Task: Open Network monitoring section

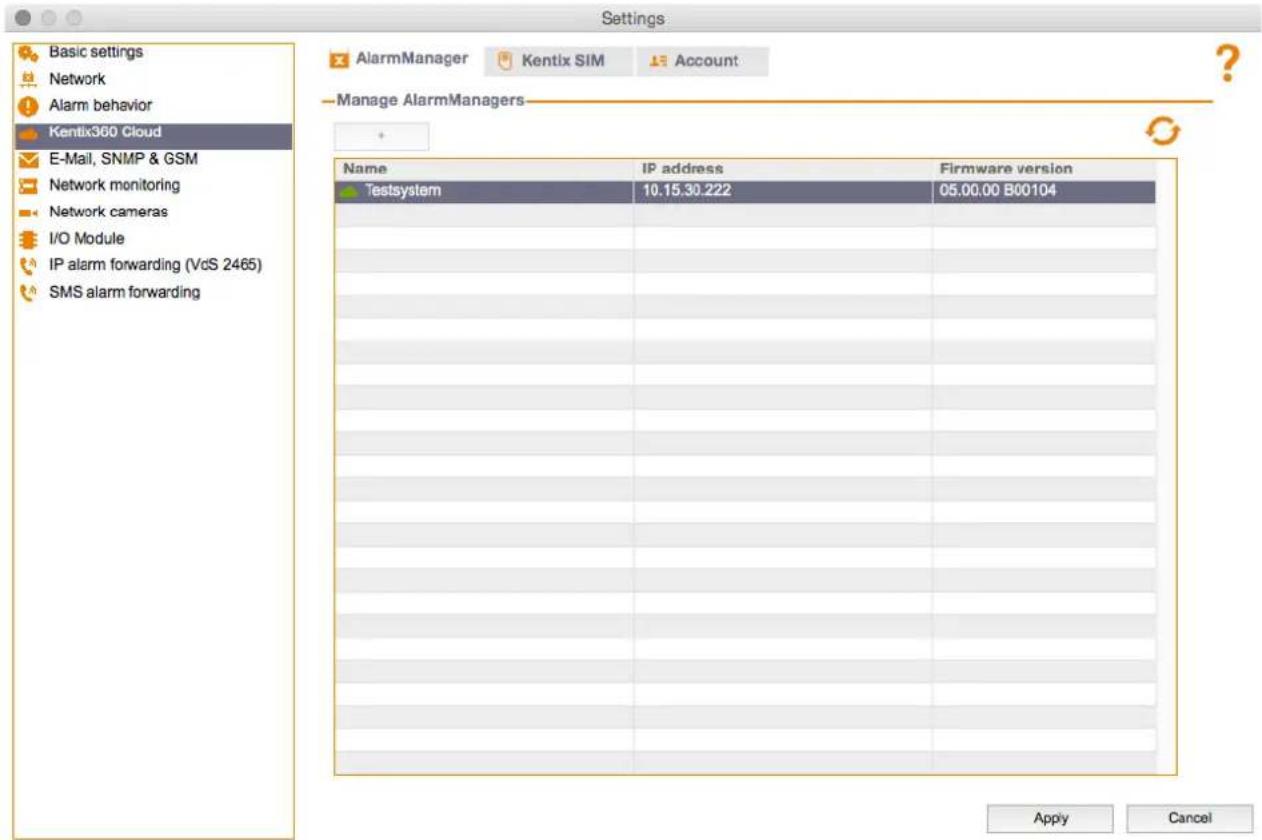Action: 114,185
